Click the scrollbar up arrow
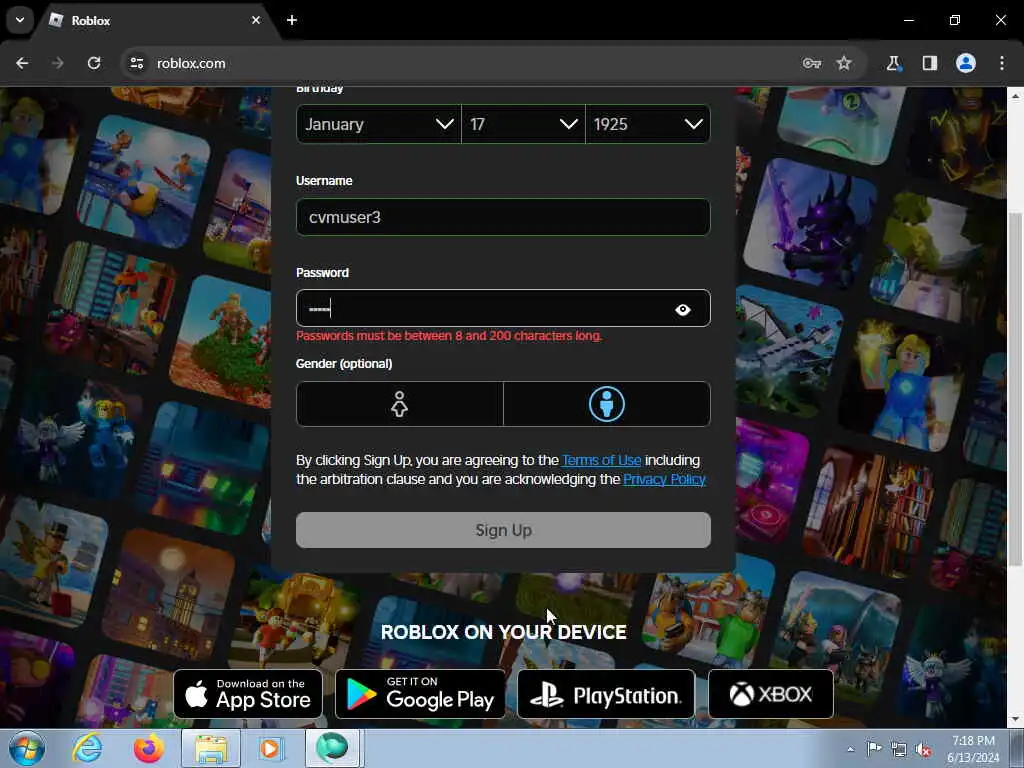The image size is (1024, 768). point(1015,95)
